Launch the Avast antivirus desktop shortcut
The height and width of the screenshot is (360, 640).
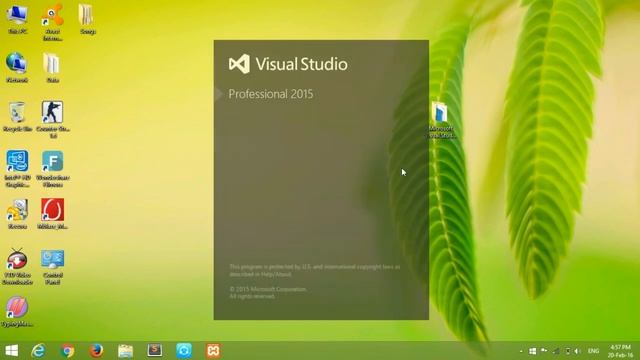[x=52, y=22]
